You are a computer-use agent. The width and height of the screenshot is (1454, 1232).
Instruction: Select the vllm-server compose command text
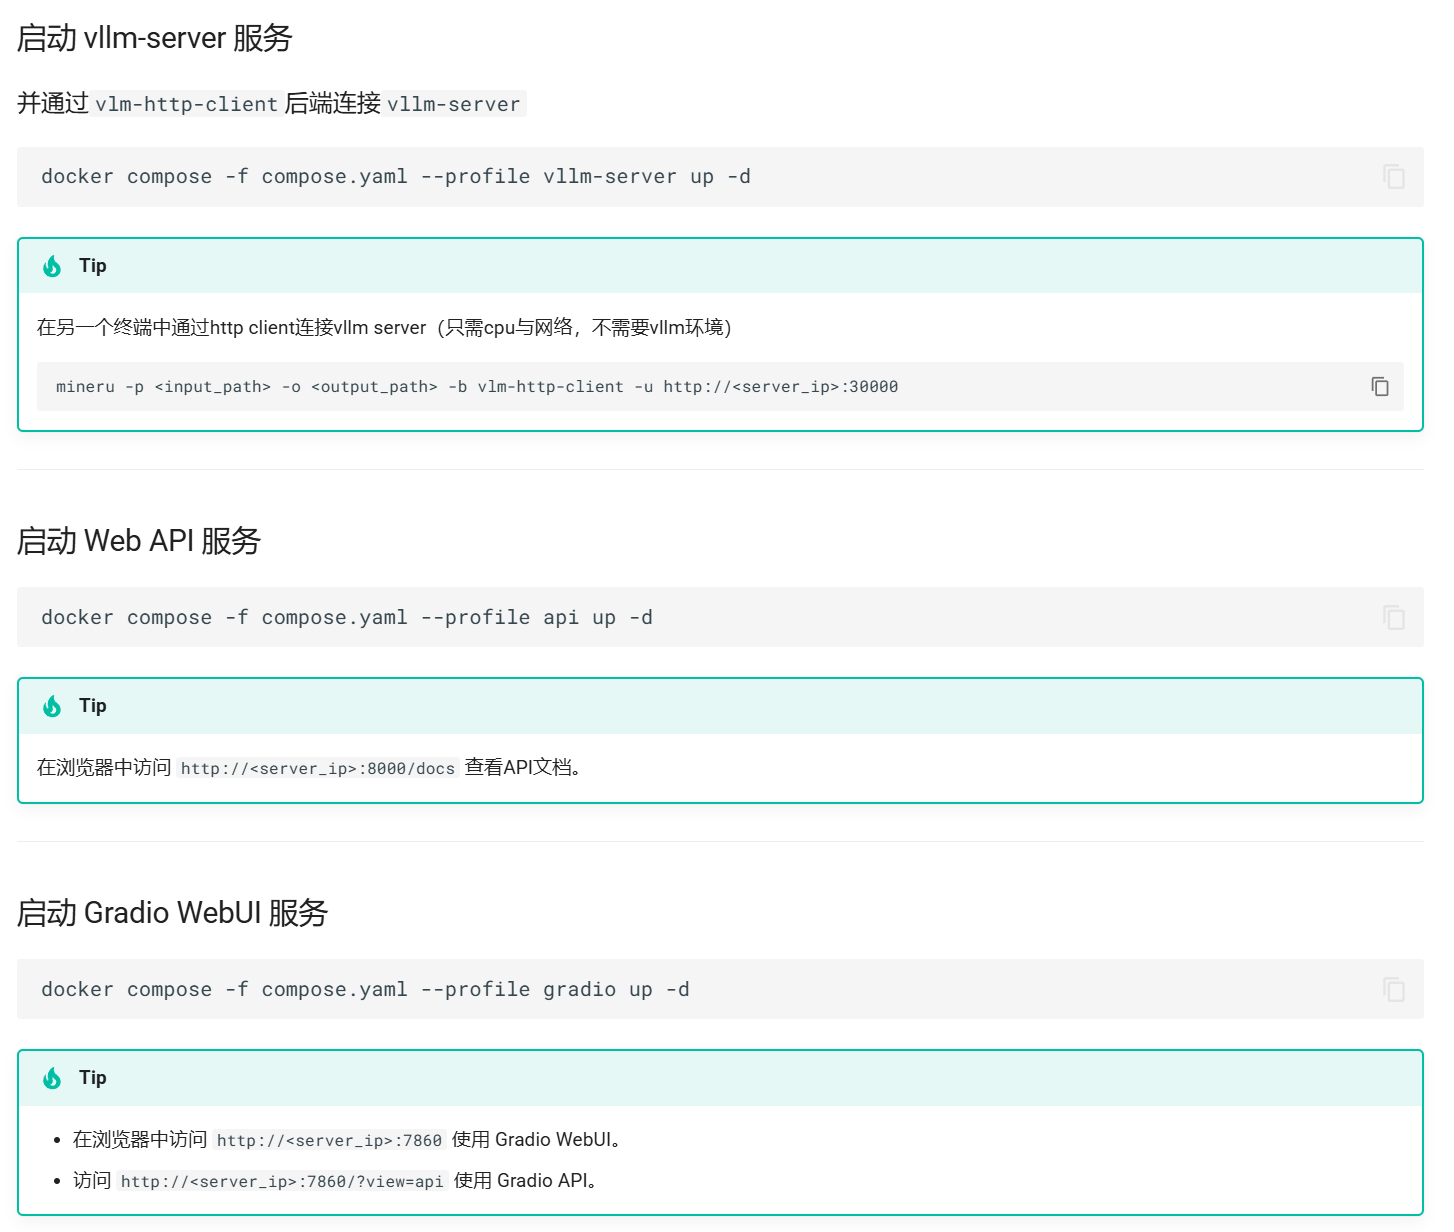(x=395, y=176)
